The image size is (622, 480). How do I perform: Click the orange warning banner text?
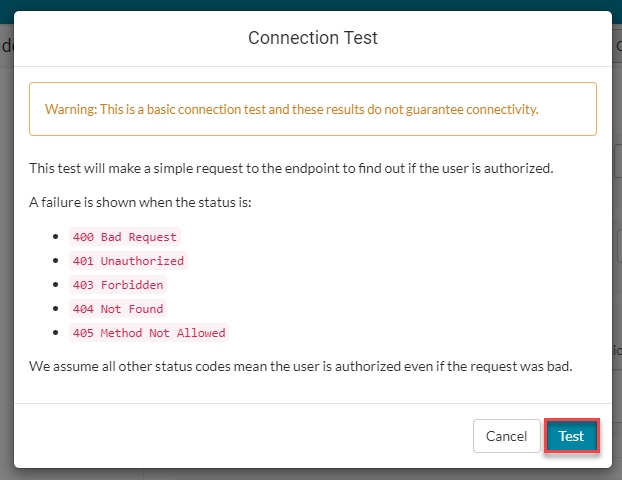pos(312,109)
